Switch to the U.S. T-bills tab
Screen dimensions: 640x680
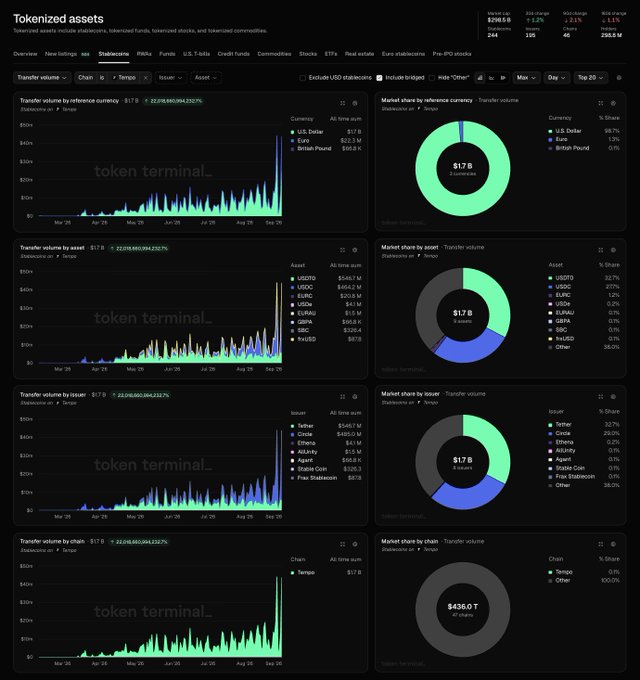click(x=196, y=54)
